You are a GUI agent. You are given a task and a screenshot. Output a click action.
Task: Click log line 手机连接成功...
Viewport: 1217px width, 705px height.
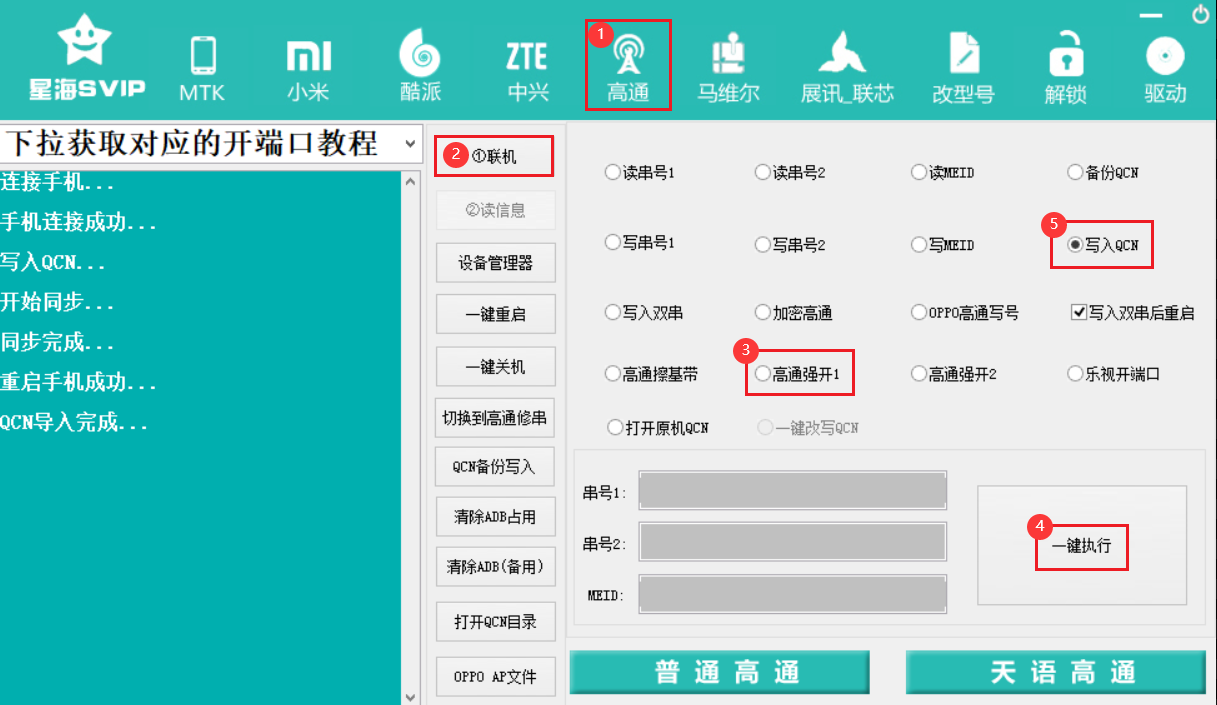coord(78,223)
